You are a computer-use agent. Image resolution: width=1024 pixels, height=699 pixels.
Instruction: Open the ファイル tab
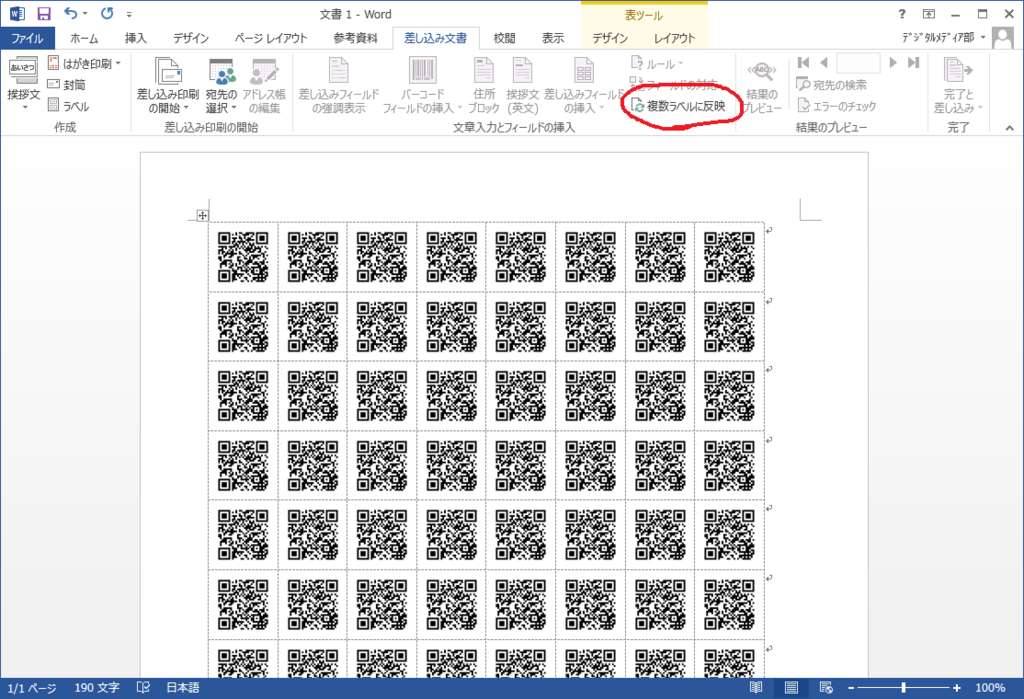tap(27, 38)
